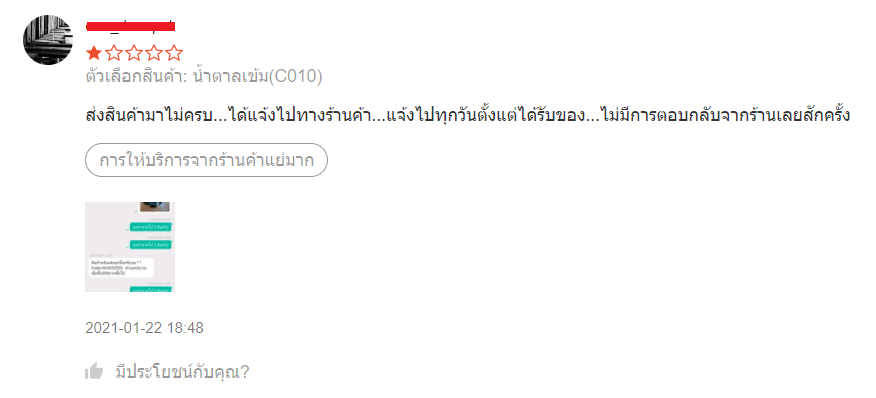This screenshot has height=398, width=876.
Task: Click the second empty star
Action: click(114, 54)
